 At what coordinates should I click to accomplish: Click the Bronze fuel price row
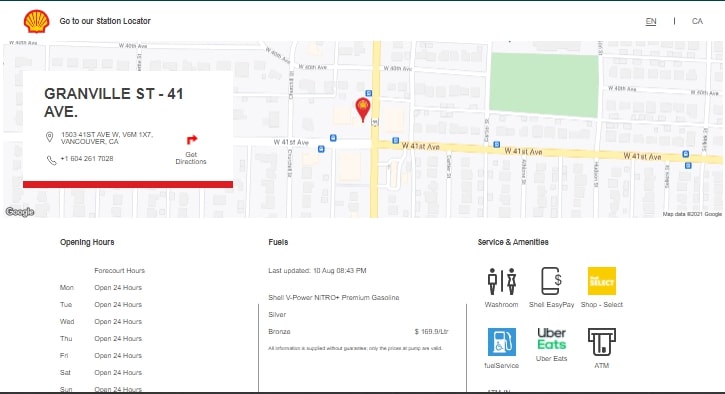tap(358, 332)
